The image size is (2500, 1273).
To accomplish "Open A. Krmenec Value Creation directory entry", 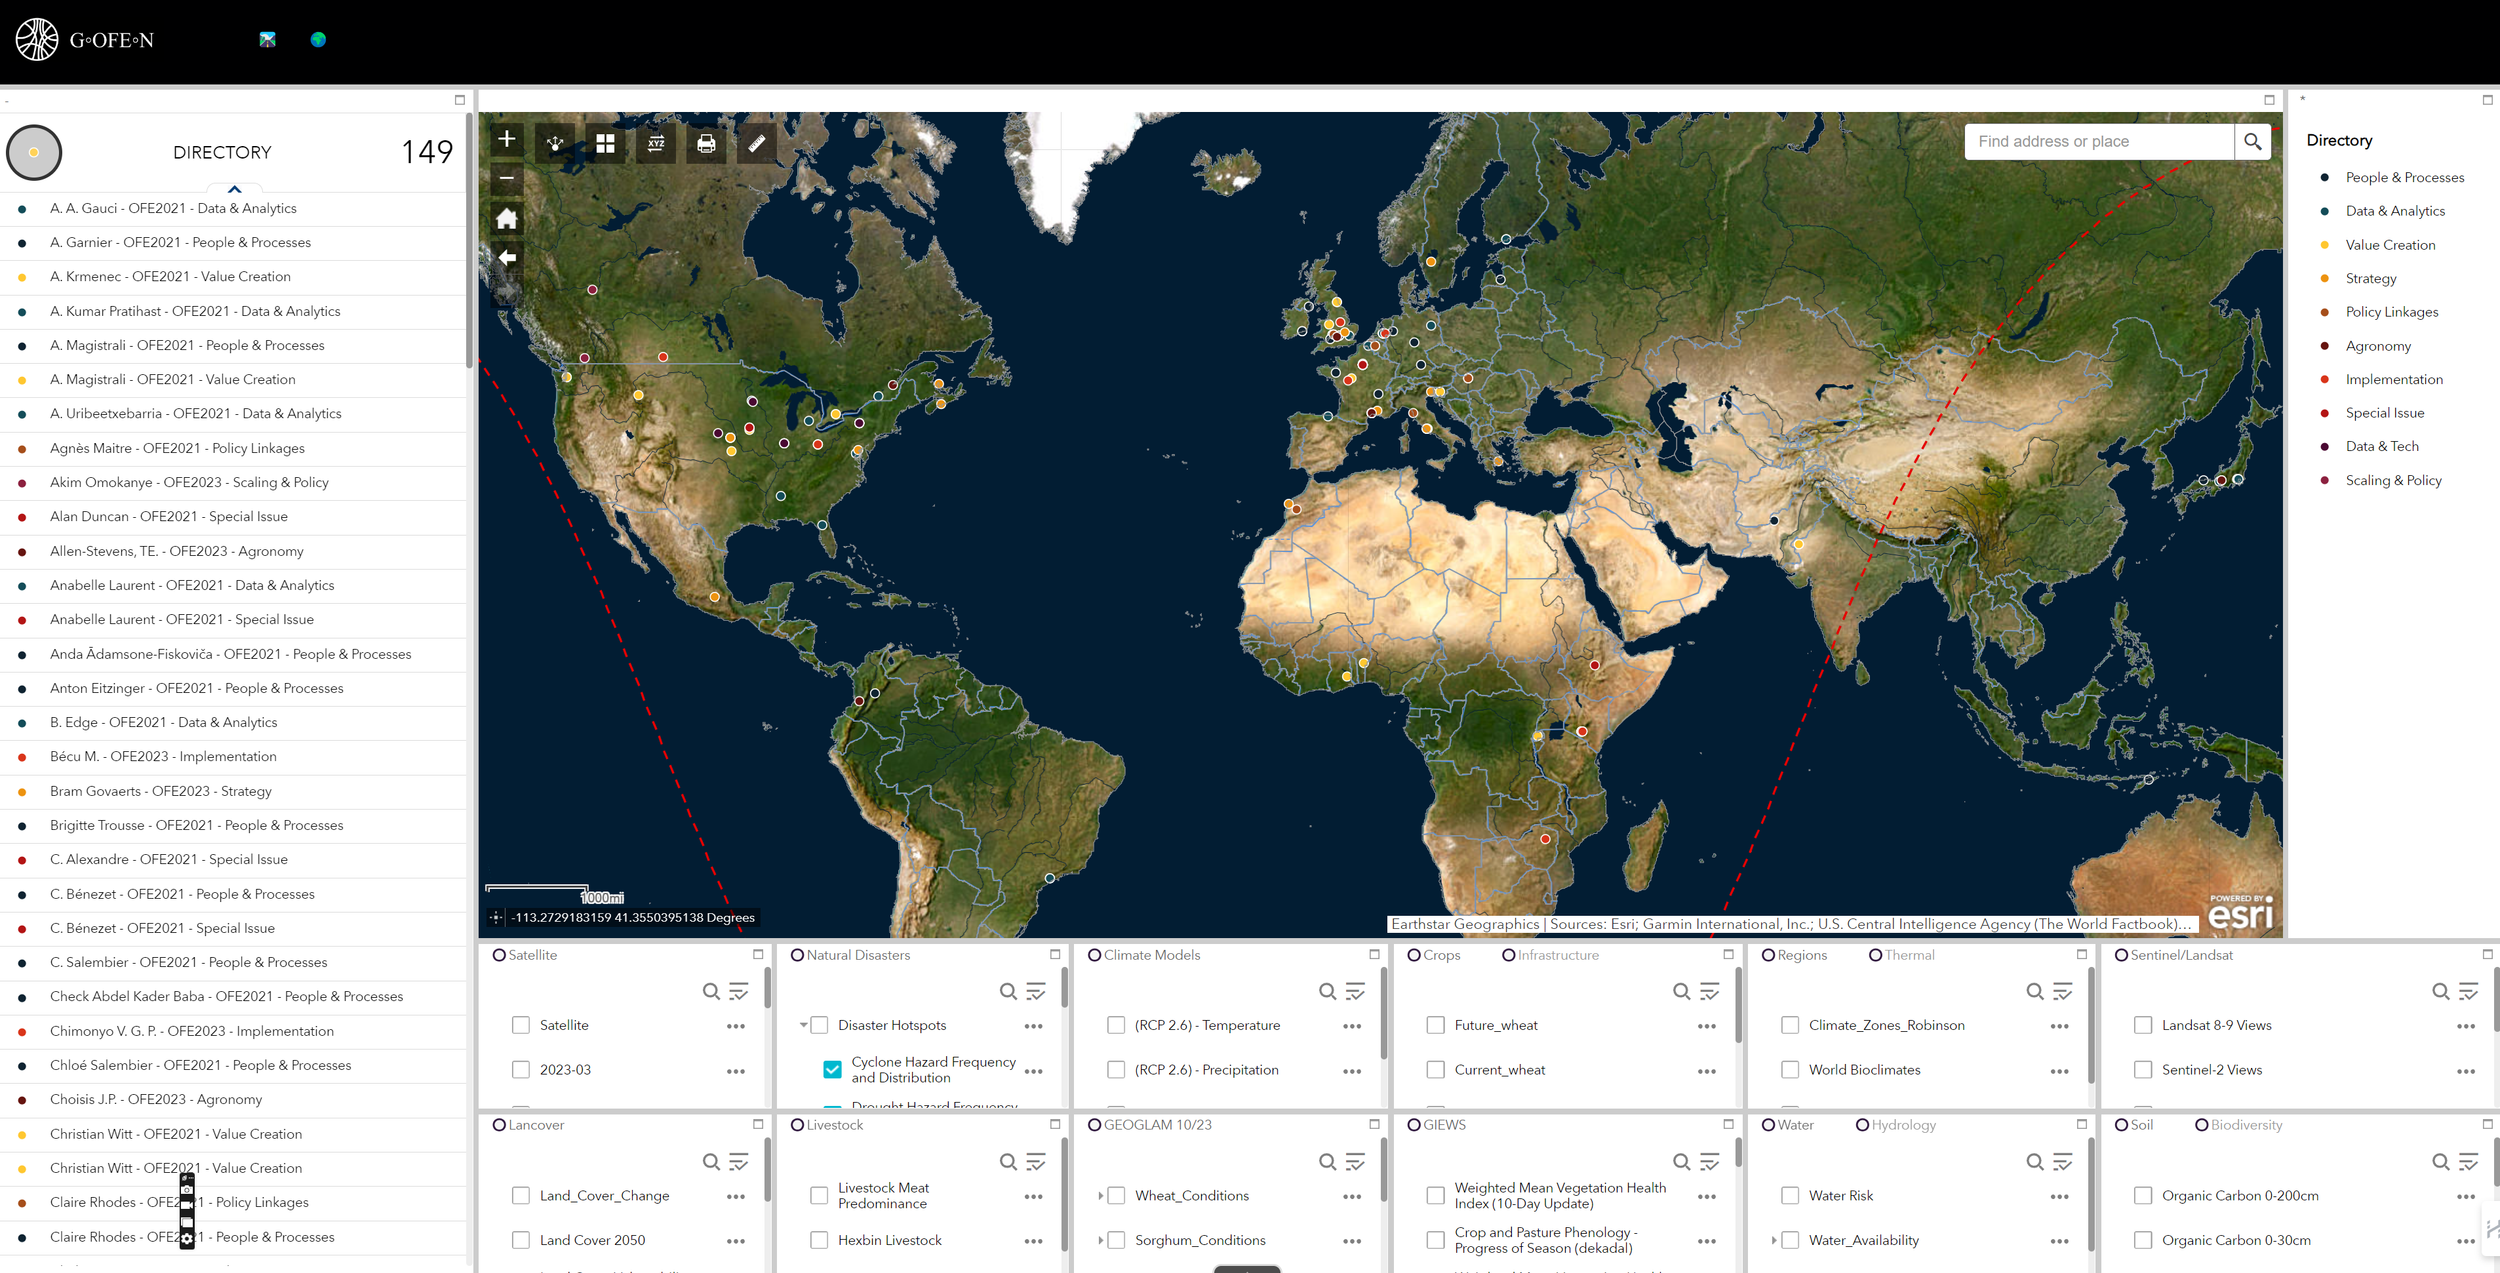I will click(170, 277).
